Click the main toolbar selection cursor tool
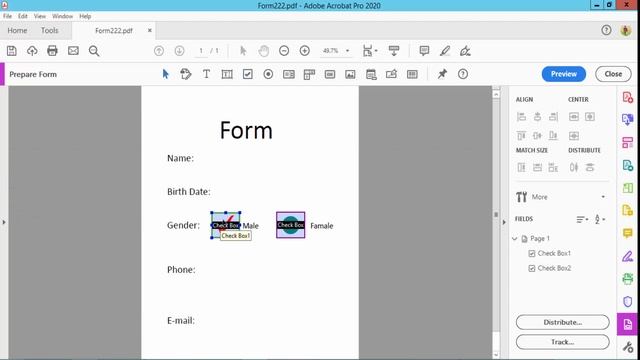Screen dimensions: 640x360 (x=243, y=51)
